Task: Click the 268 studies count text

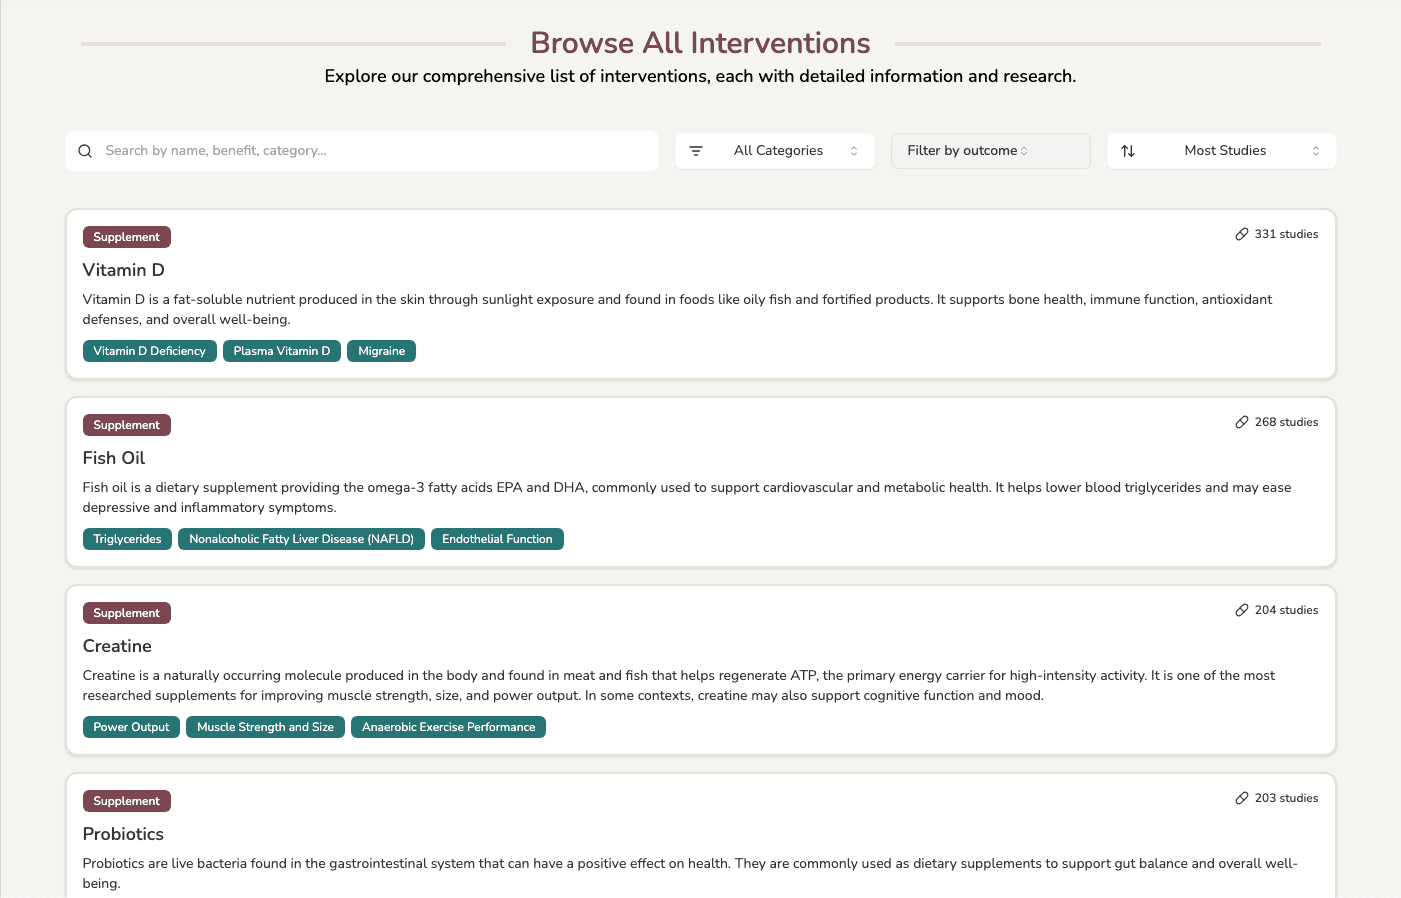Action: click(x=1286, y=422)
